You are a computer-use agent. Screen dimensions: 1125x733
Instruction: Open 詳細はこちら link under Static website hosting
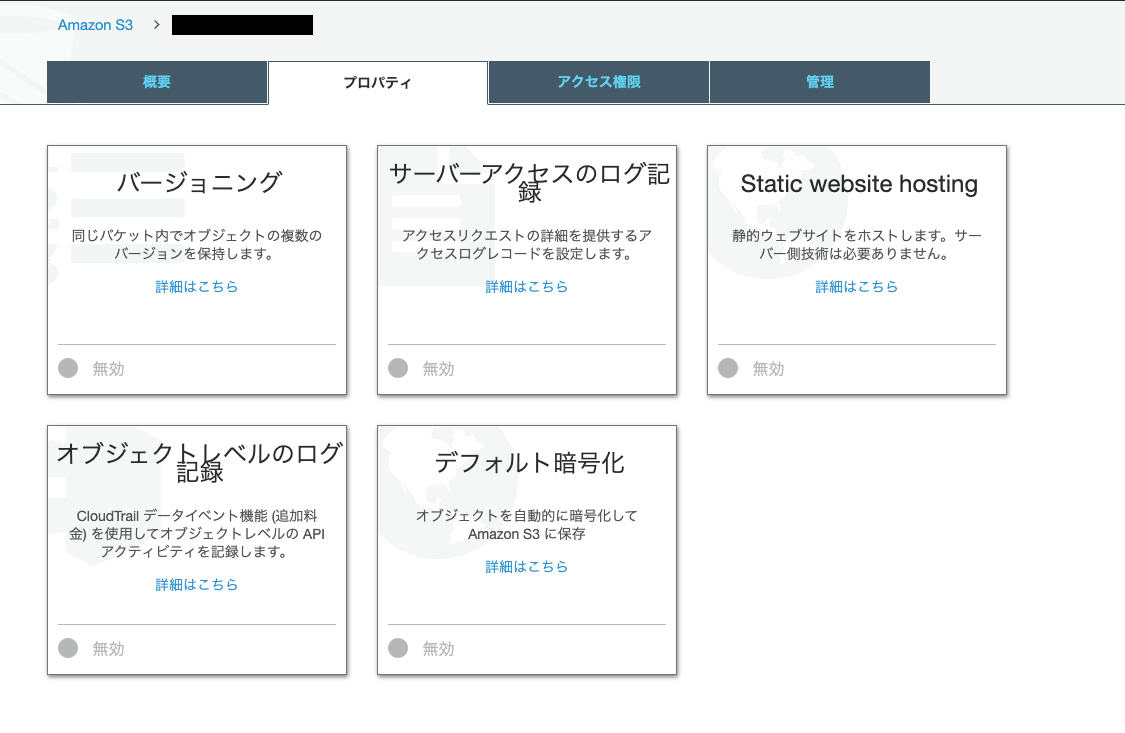[x=857, y=287]
